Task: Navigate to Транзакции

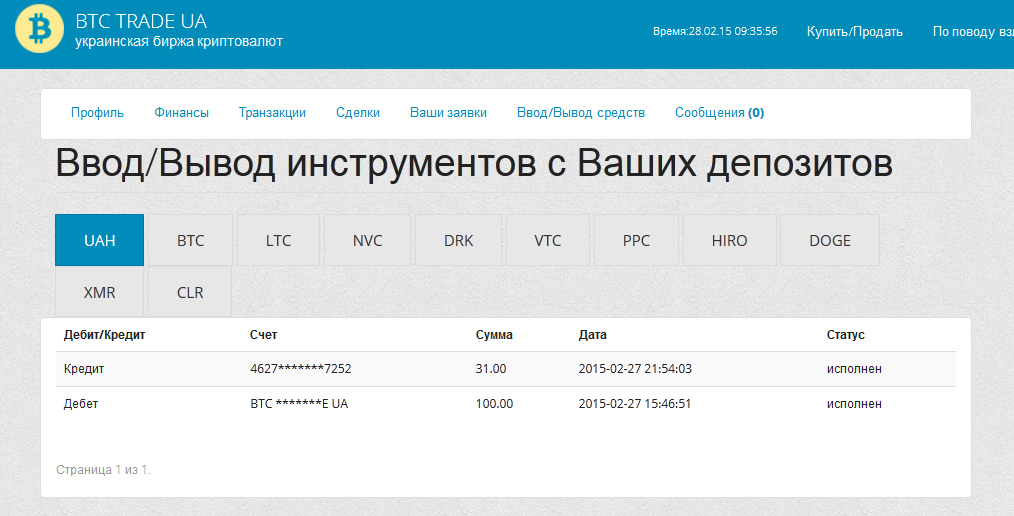Action: [x=272, y=113]
